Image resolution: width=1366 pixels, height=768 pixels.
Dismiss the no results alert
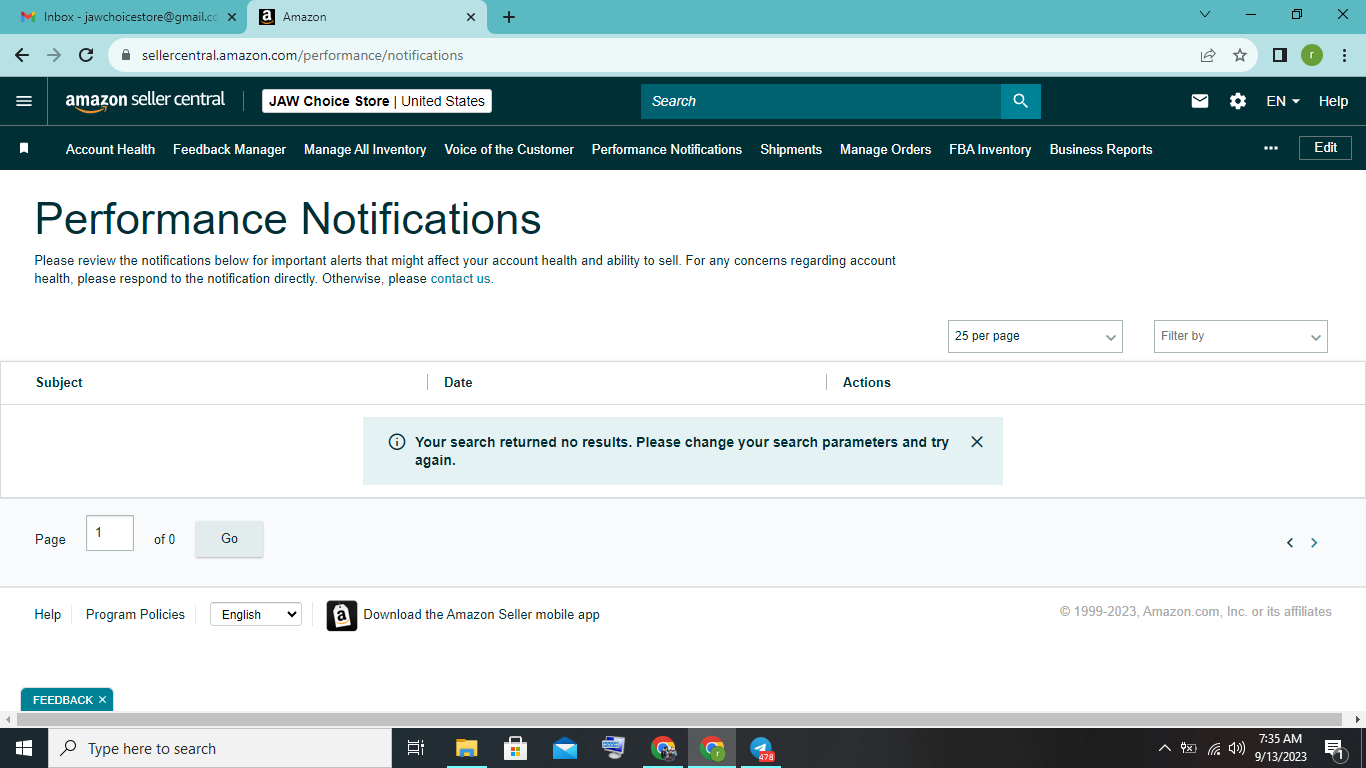[x=977, y=442]
